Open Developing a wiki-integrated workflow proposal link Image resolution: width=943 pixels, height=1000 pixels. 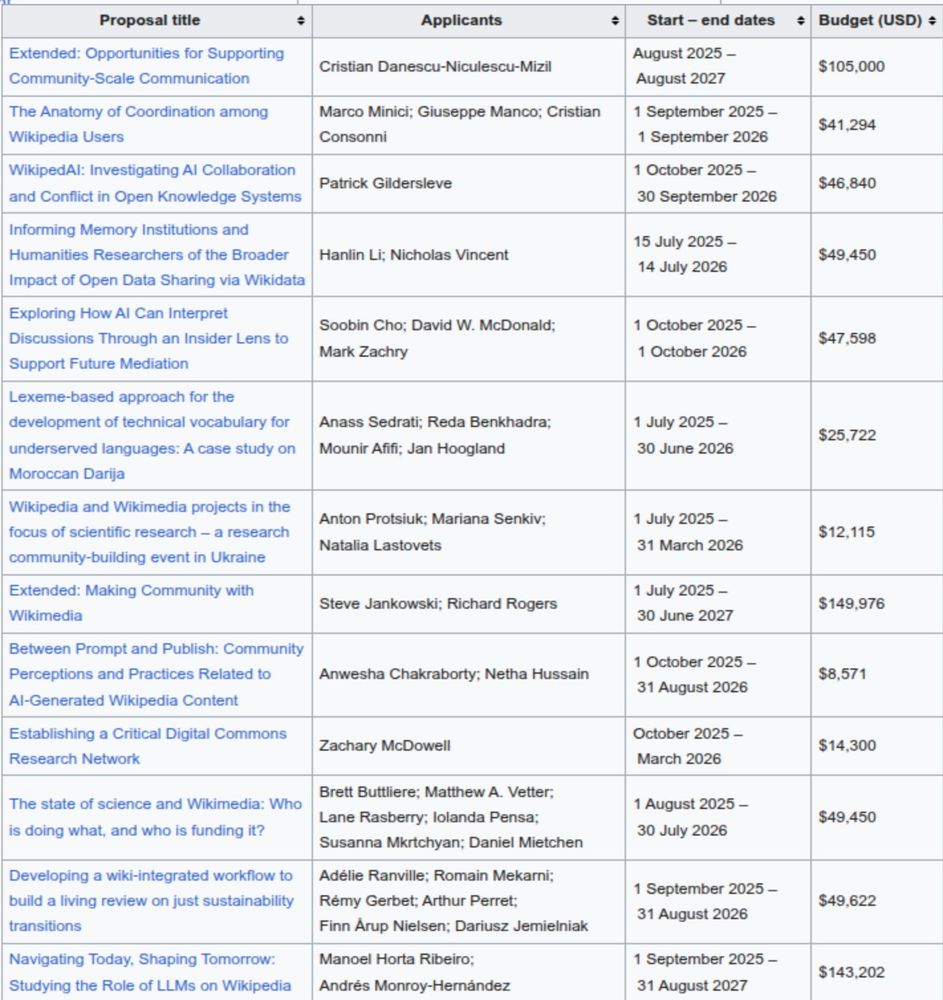[151, 901]
